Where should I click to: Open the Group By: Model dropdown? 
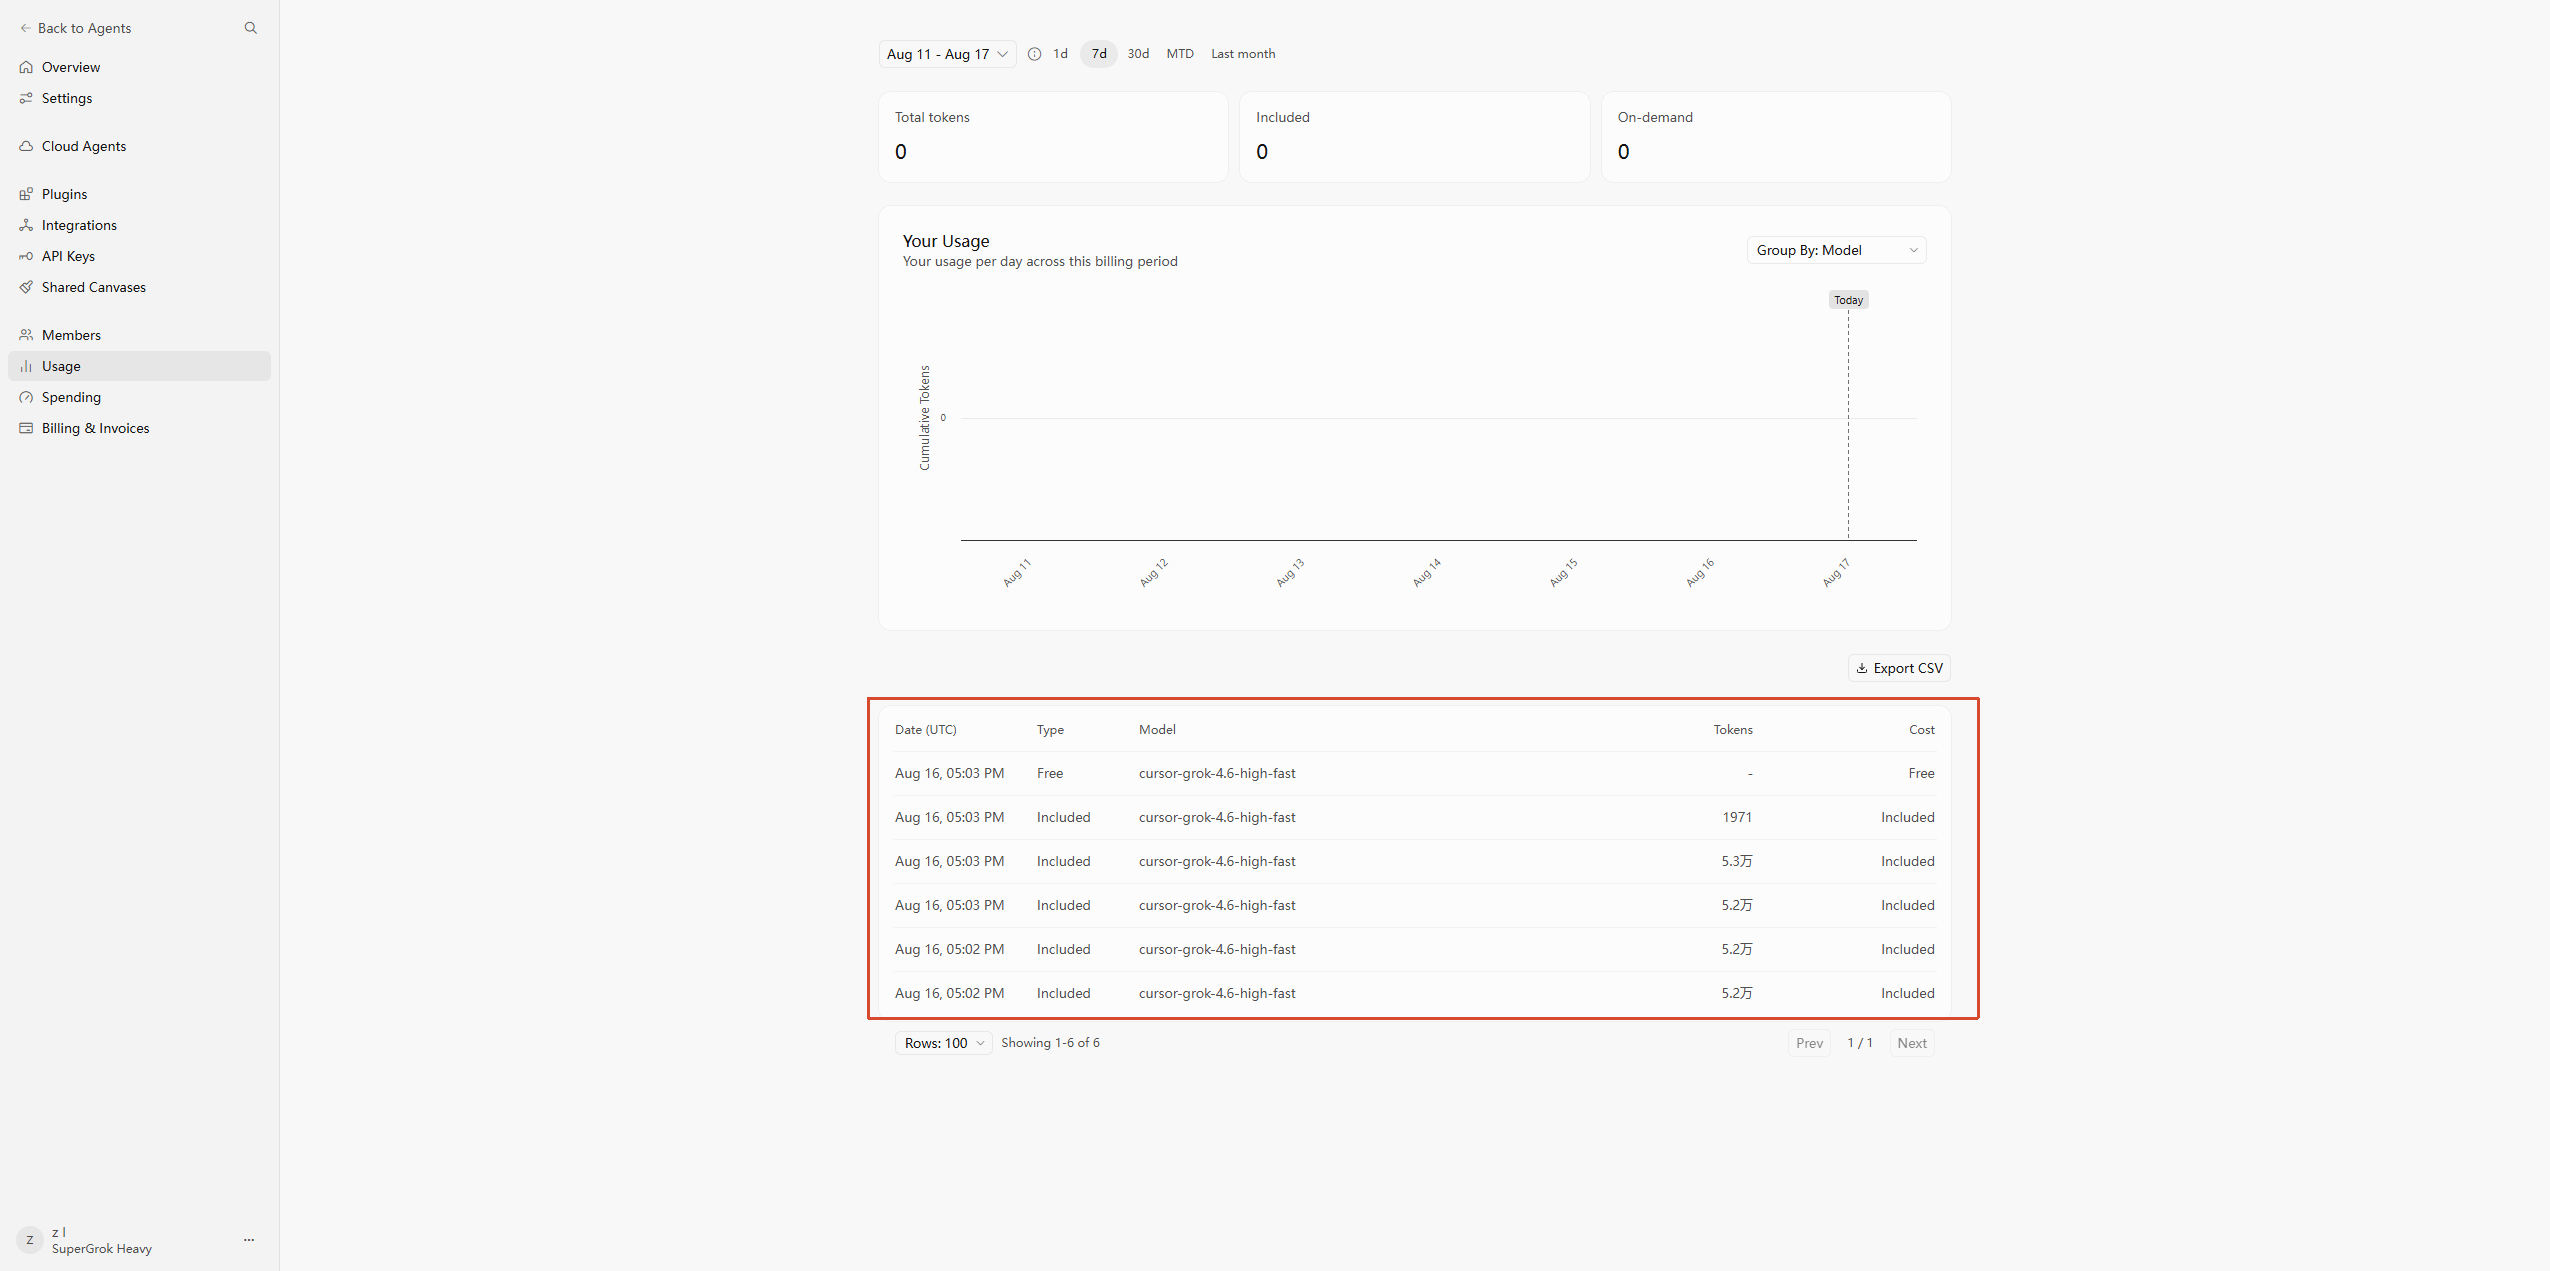tap(1837, 250)
